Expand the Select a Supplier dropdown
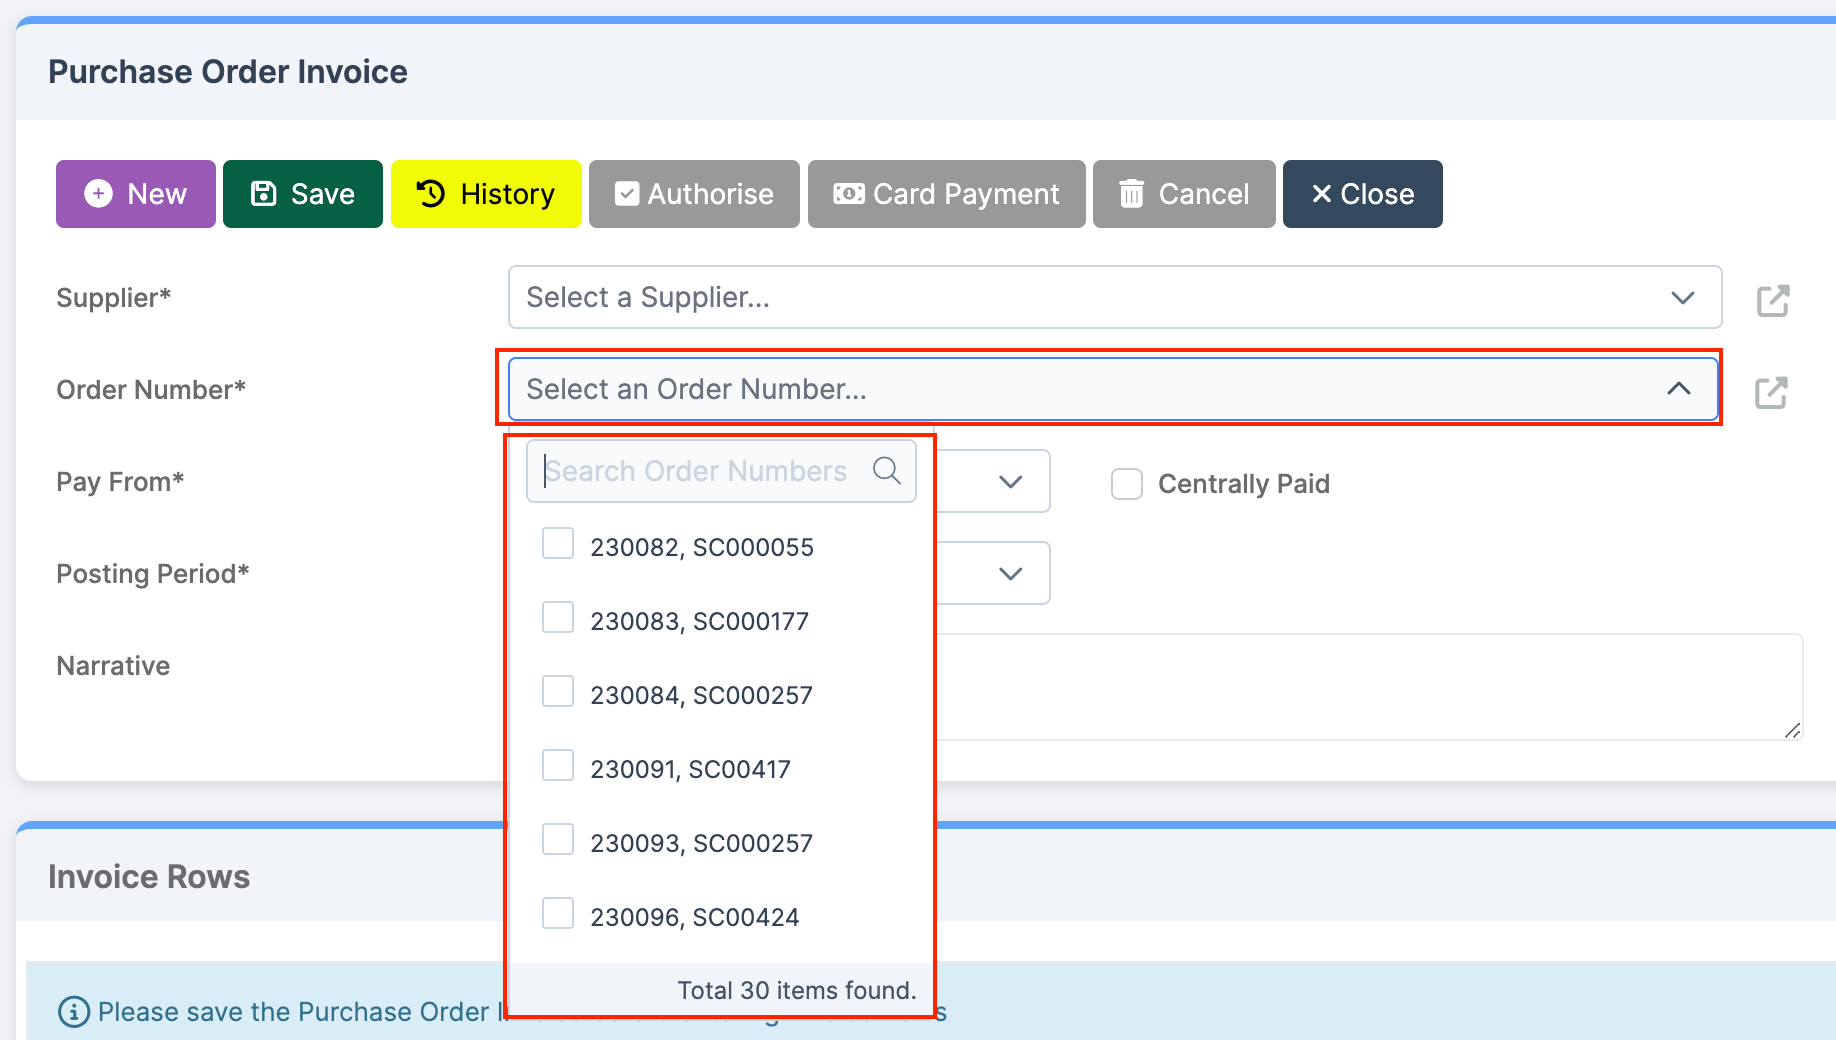 pos(1114,297)
